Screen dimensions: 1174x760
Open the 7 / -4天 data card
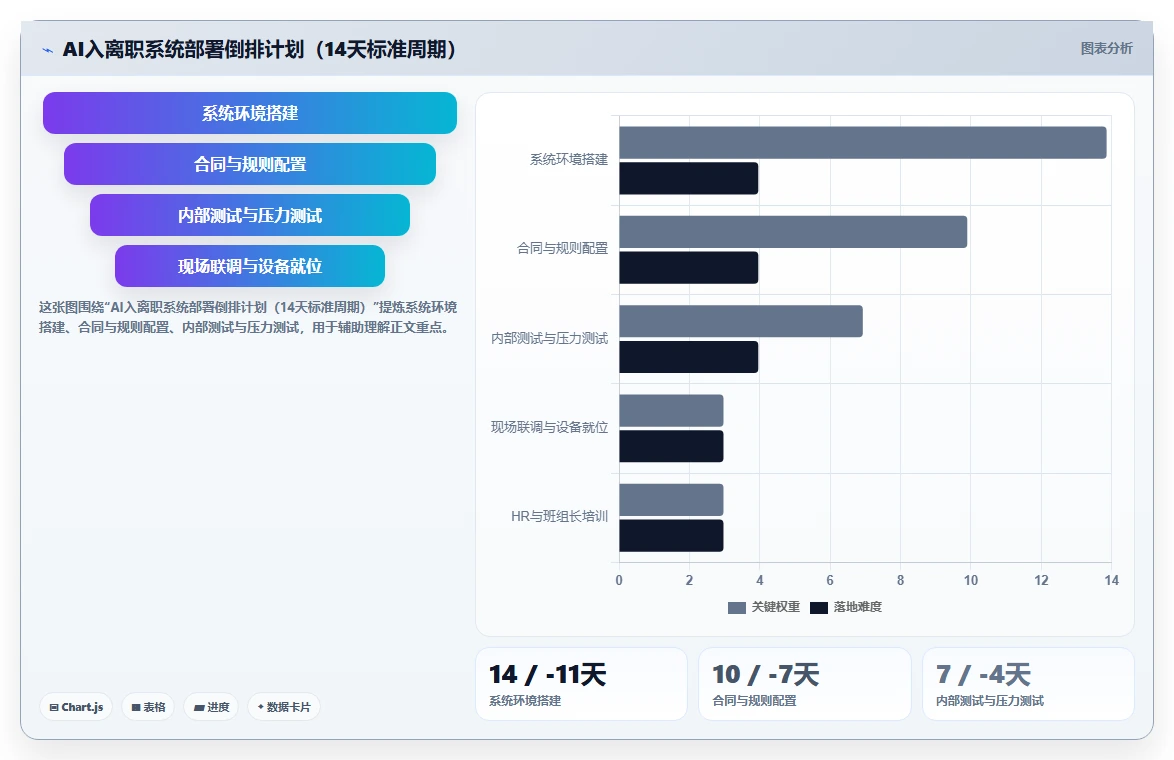point(1028,684)
